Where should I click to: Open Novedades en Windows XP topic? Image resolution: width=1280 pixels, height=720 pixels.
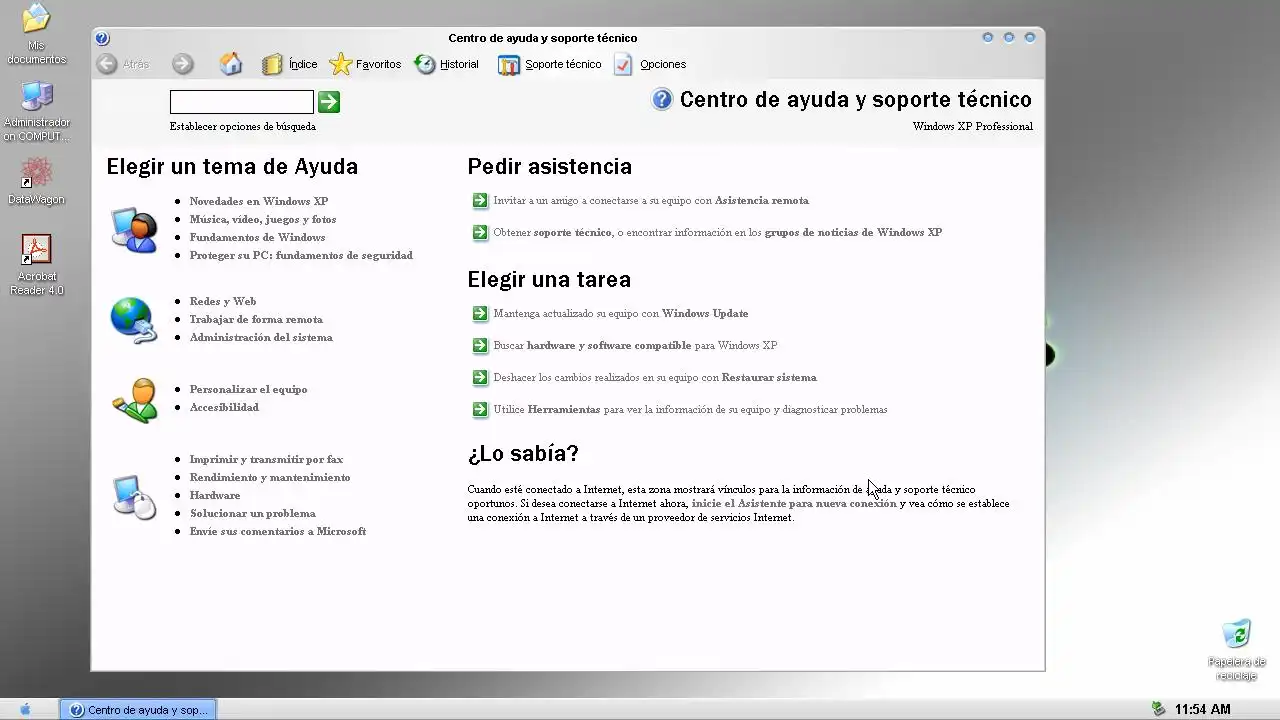[259, 201]
